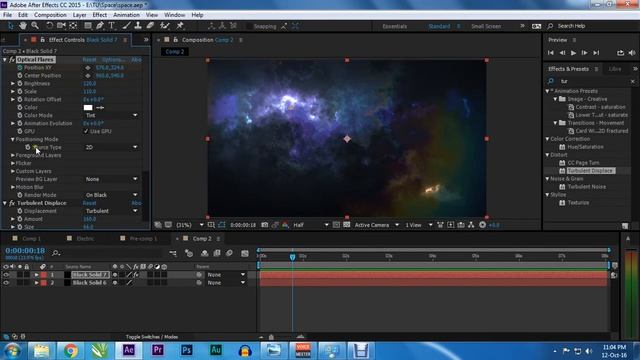
Task: Toggle the Position XY stopwatch
Action: 20,67
